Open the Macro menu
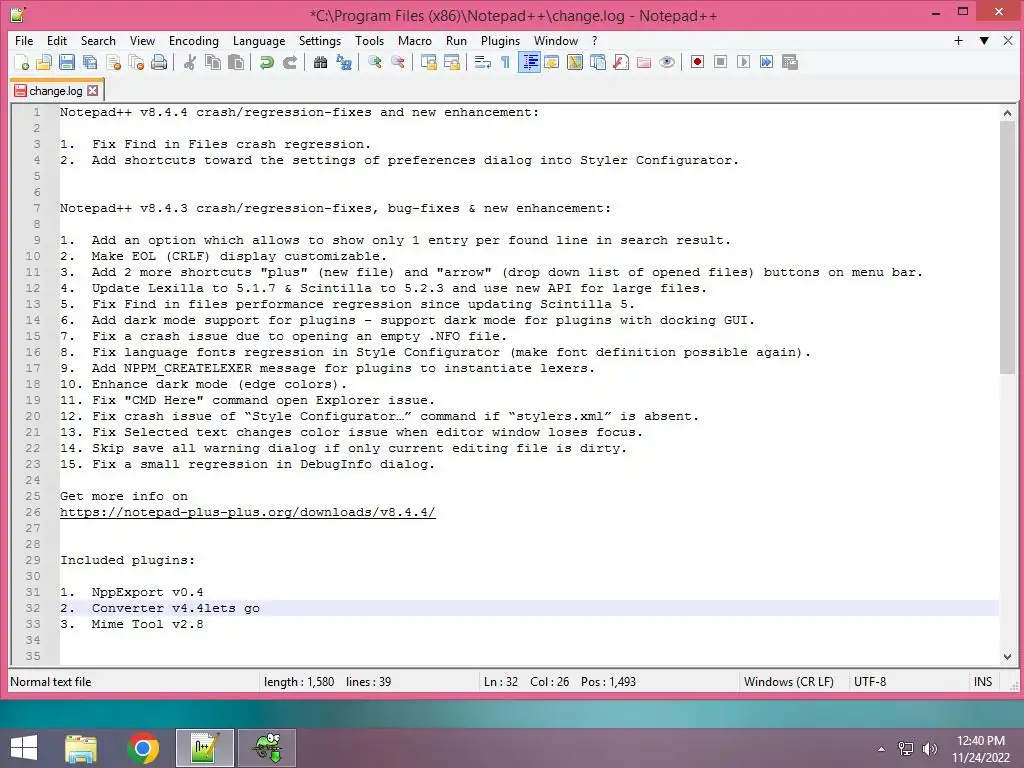Screen dimensions: 1024x768 point(415,40)
